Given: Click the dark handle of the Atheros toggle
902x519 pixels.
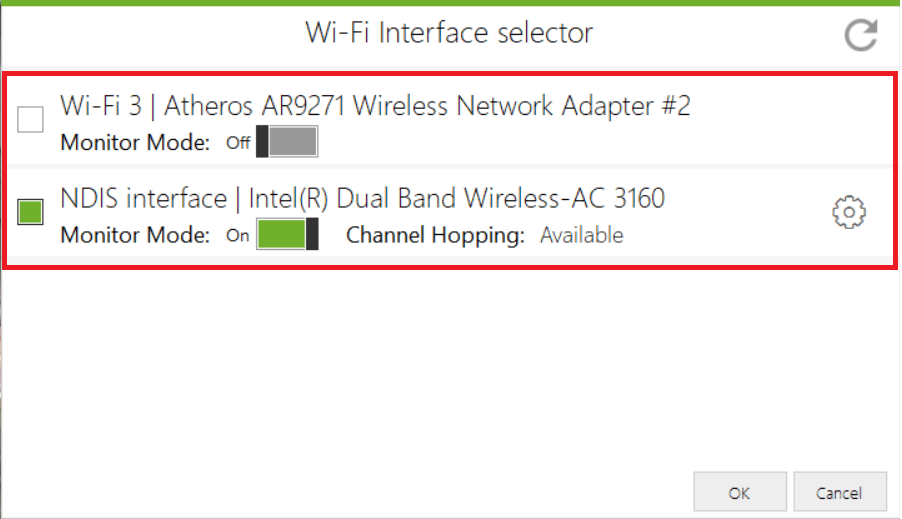Looking at the screenshot, I should (x=262, y=142).
